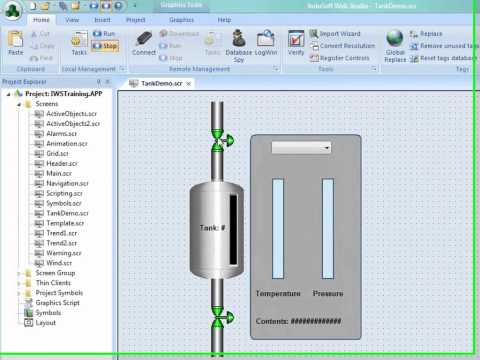Select Alarms.scr in tree
Image resolution: width=480 pixels, height=360 pixels.
coord(61,134)
